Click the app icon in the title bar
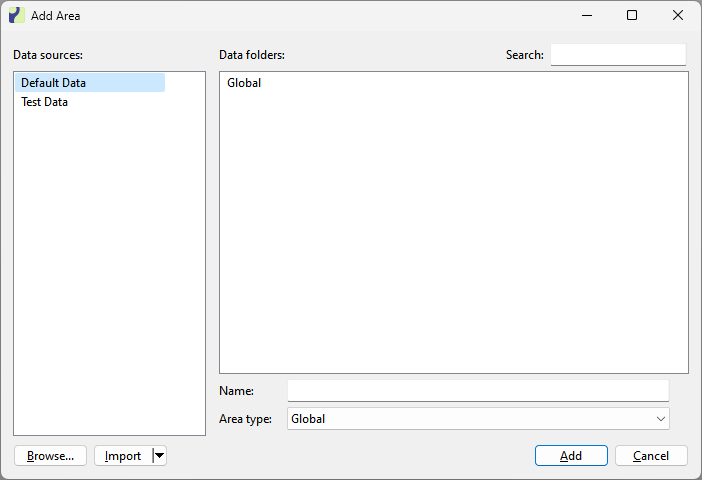 (16, 16)
